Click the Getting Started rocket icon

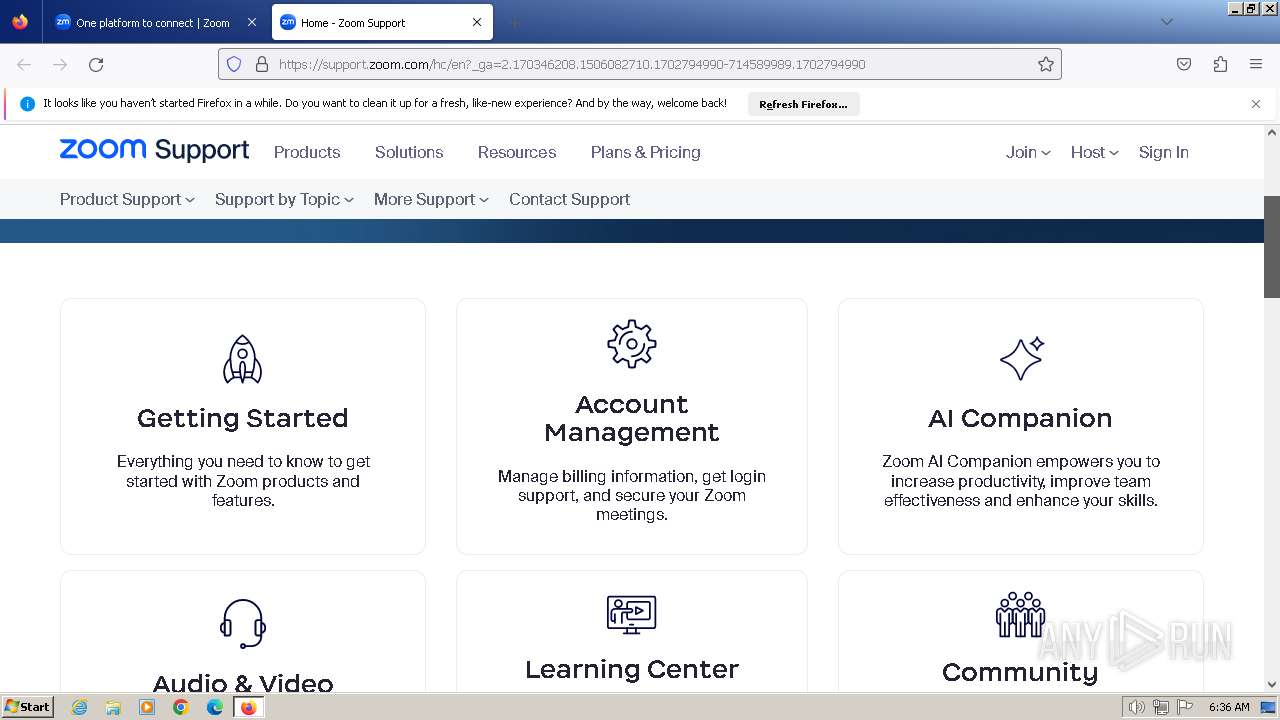242,359
